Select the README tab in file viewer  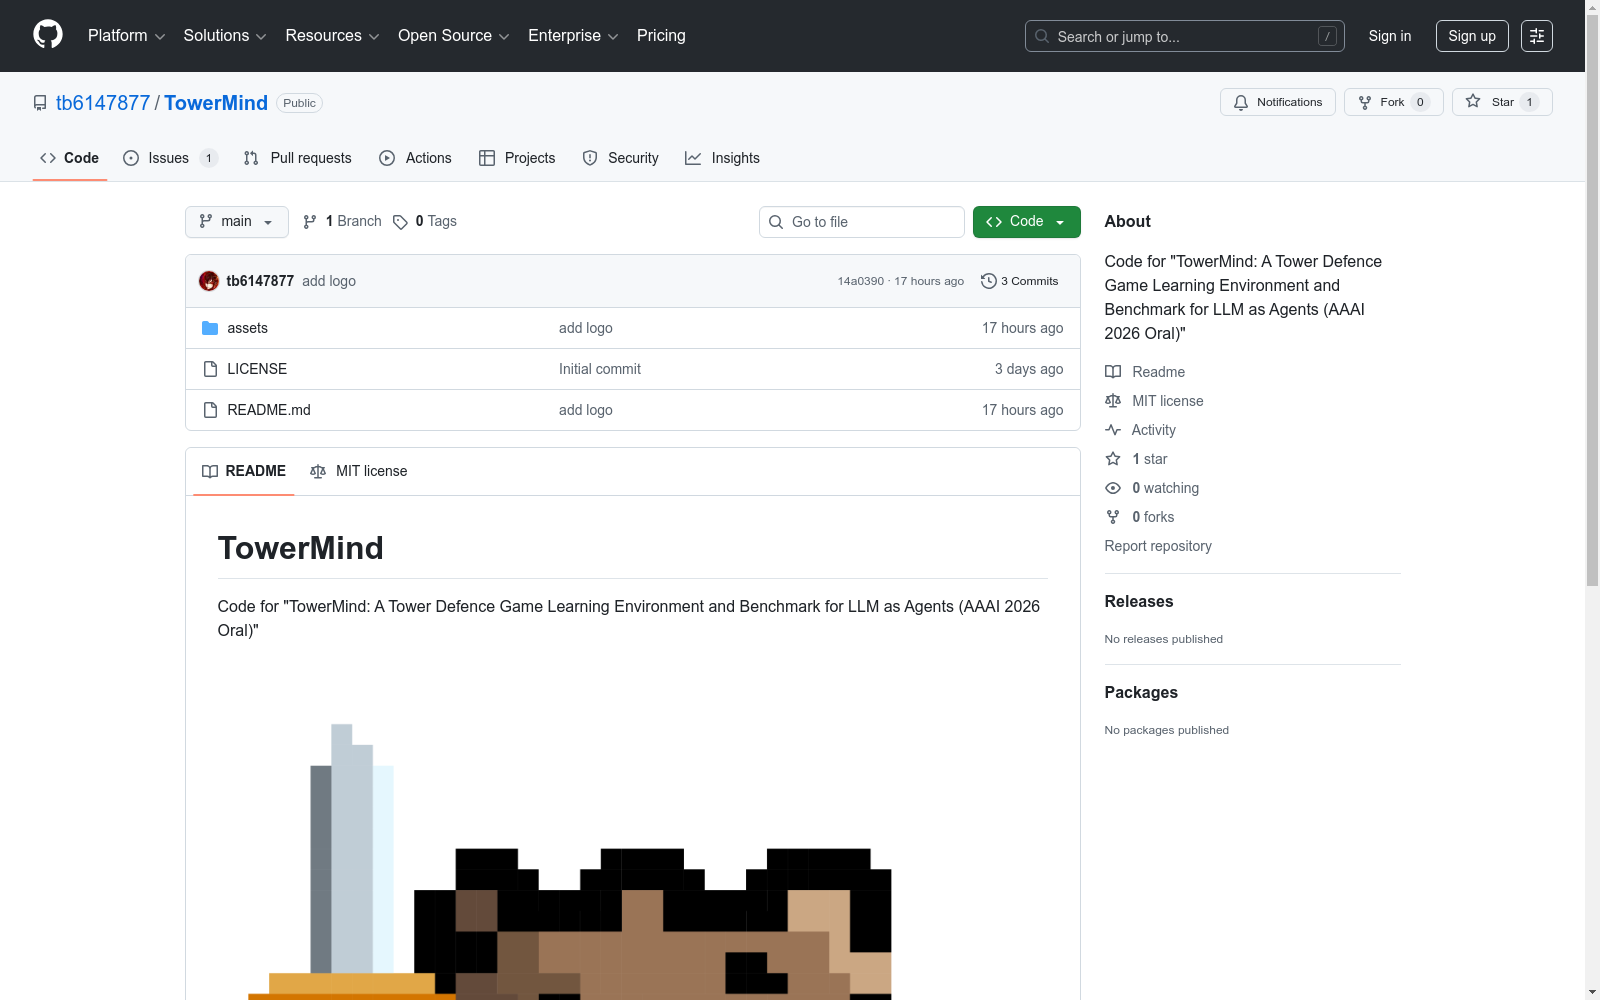[244, 471]
